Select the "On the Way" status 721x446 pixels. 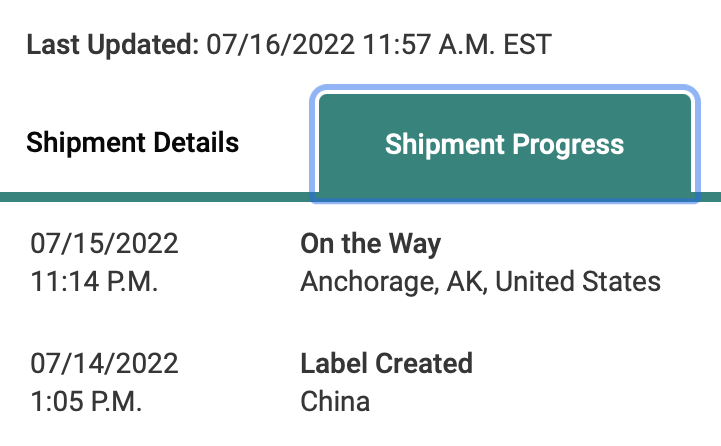coord(370,243)
